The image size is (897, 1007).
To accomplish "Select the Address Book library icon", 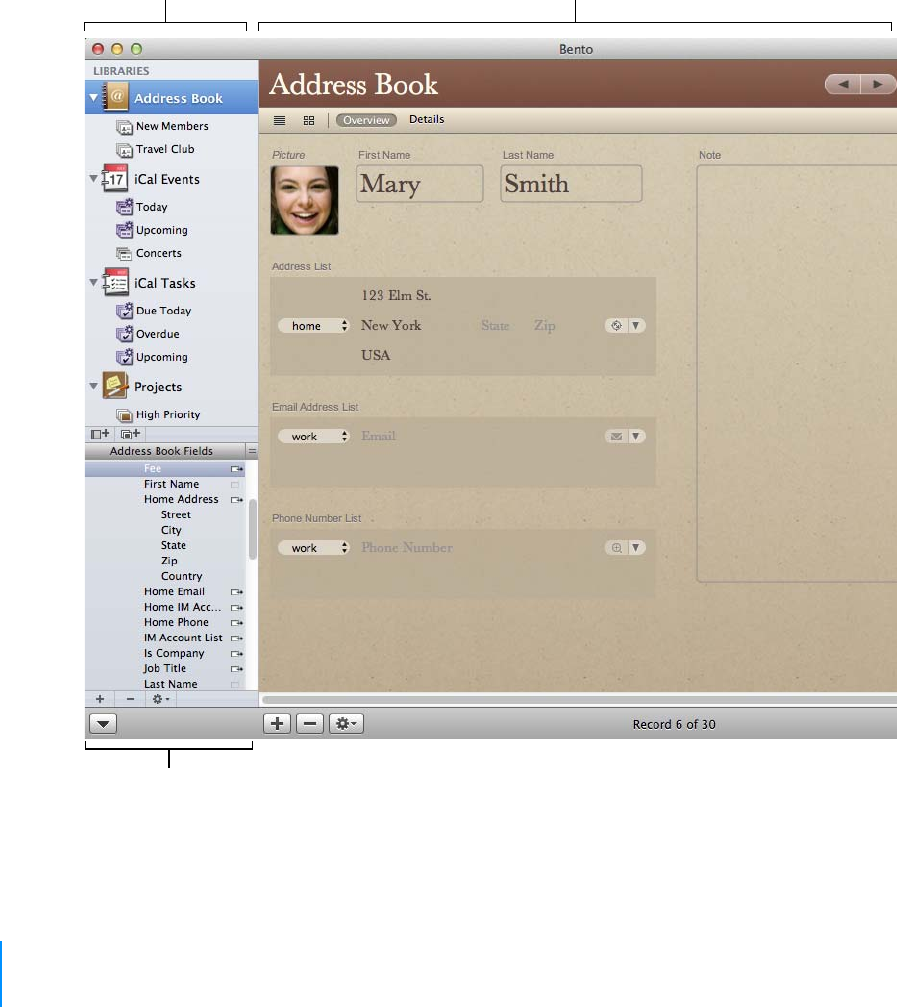I will click(116, 97).
